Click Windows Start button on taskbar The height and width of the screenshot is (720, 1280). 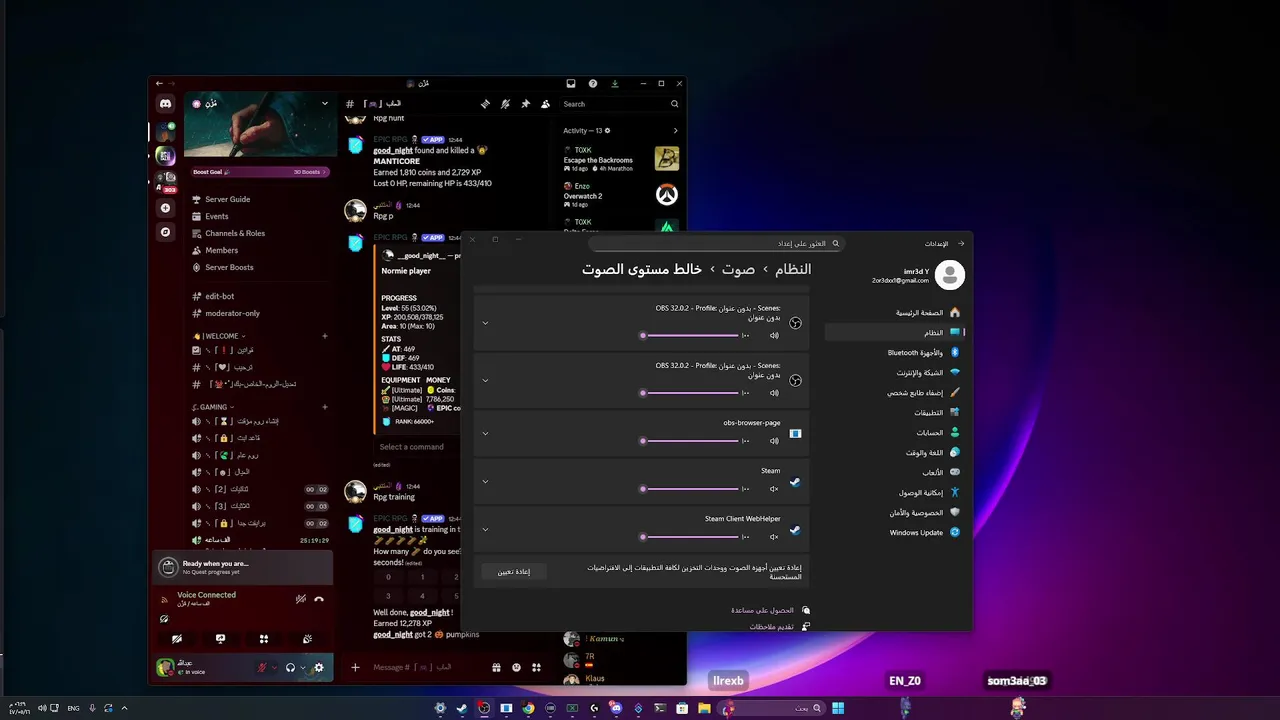coord(838,708)
